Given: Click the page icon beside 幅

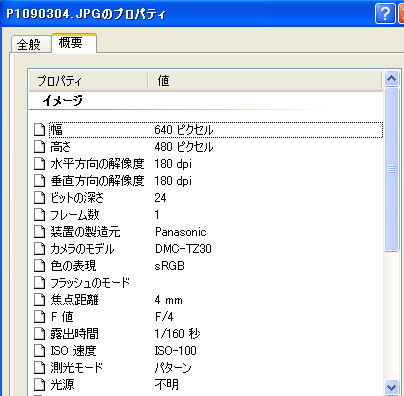Looking at the screenshot, I should coord(39,130).
